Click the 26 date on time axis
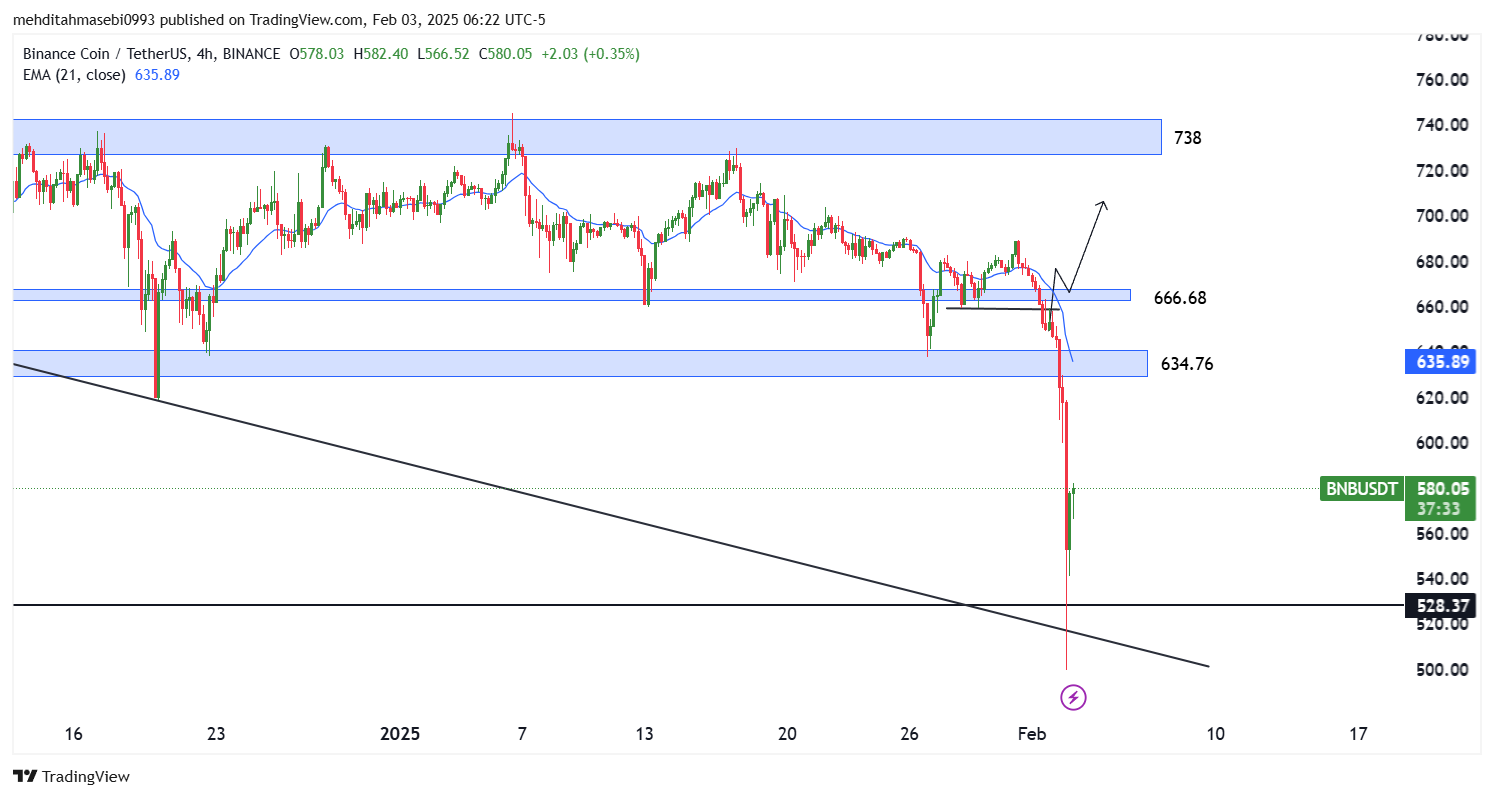The width and height of the screenshot is (1494, 798). click(909, 734)
